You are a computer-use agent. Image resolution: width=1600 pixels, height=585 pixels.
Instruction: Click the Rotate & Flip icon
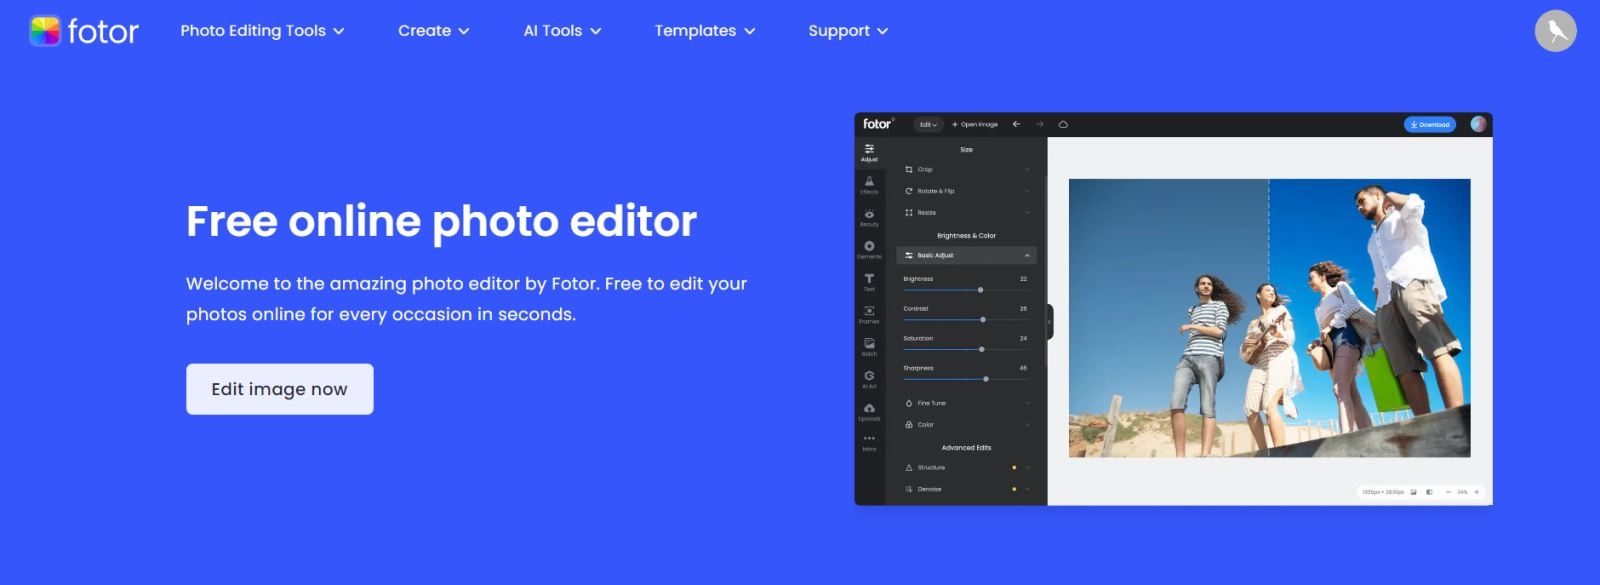click(909, 191)
